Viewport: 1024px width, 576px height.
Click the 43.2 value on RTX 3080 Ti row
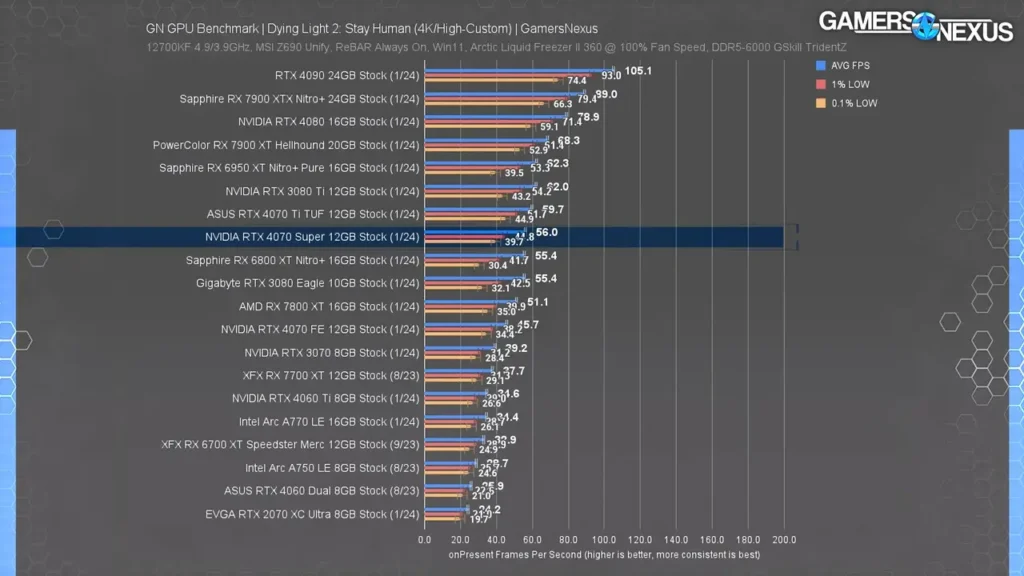tap(521, 197)
